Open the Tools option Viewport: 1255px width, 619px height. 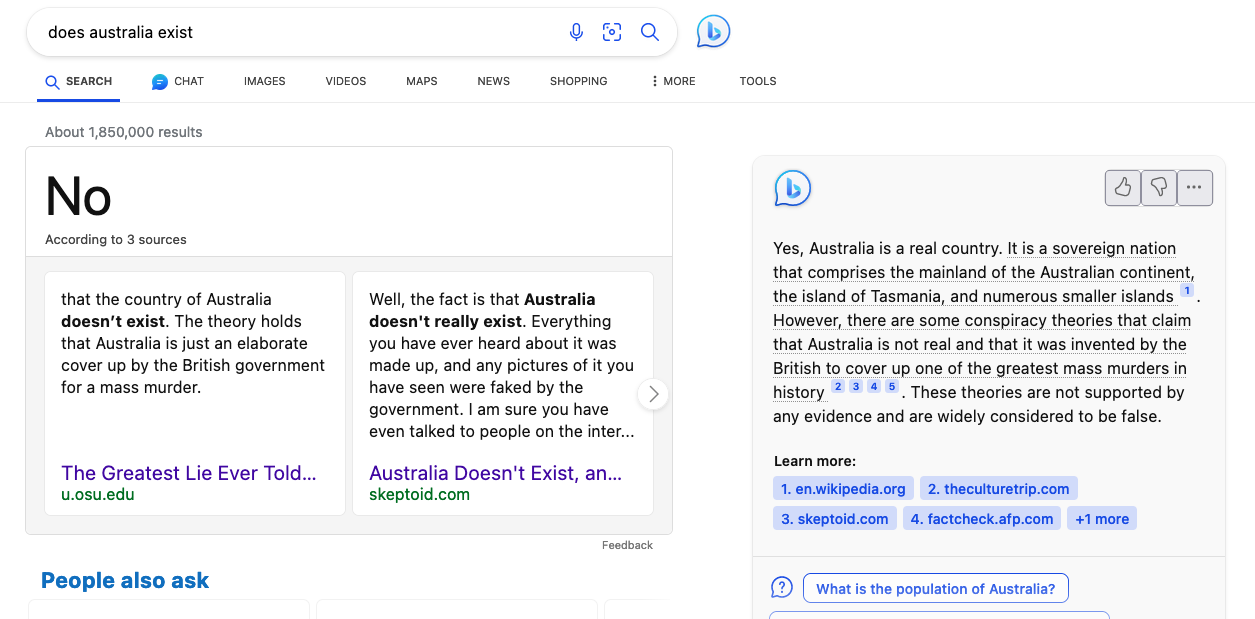[758, 81]
